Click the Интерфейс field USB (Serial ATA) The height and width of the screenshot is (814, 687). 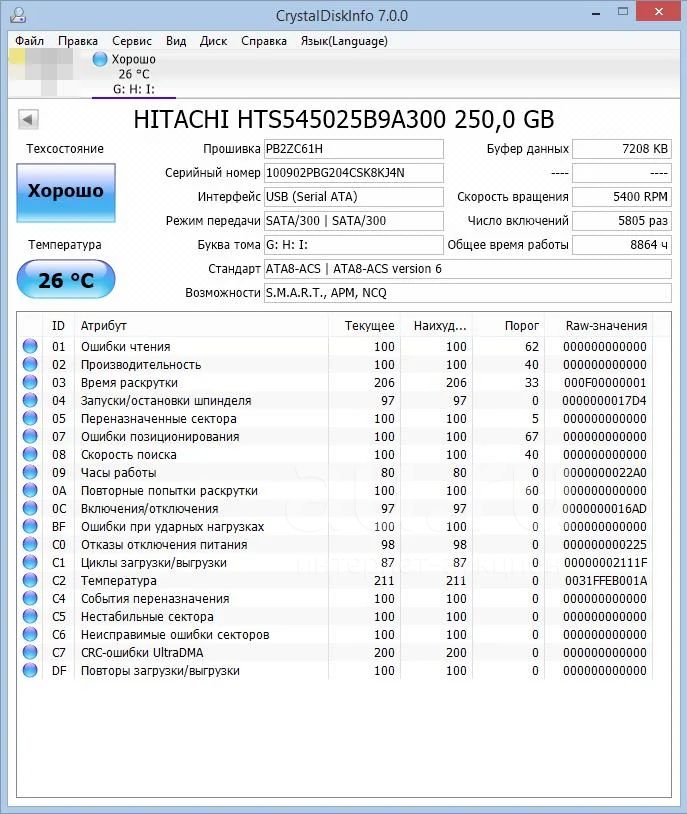click(x=354, y=197)
